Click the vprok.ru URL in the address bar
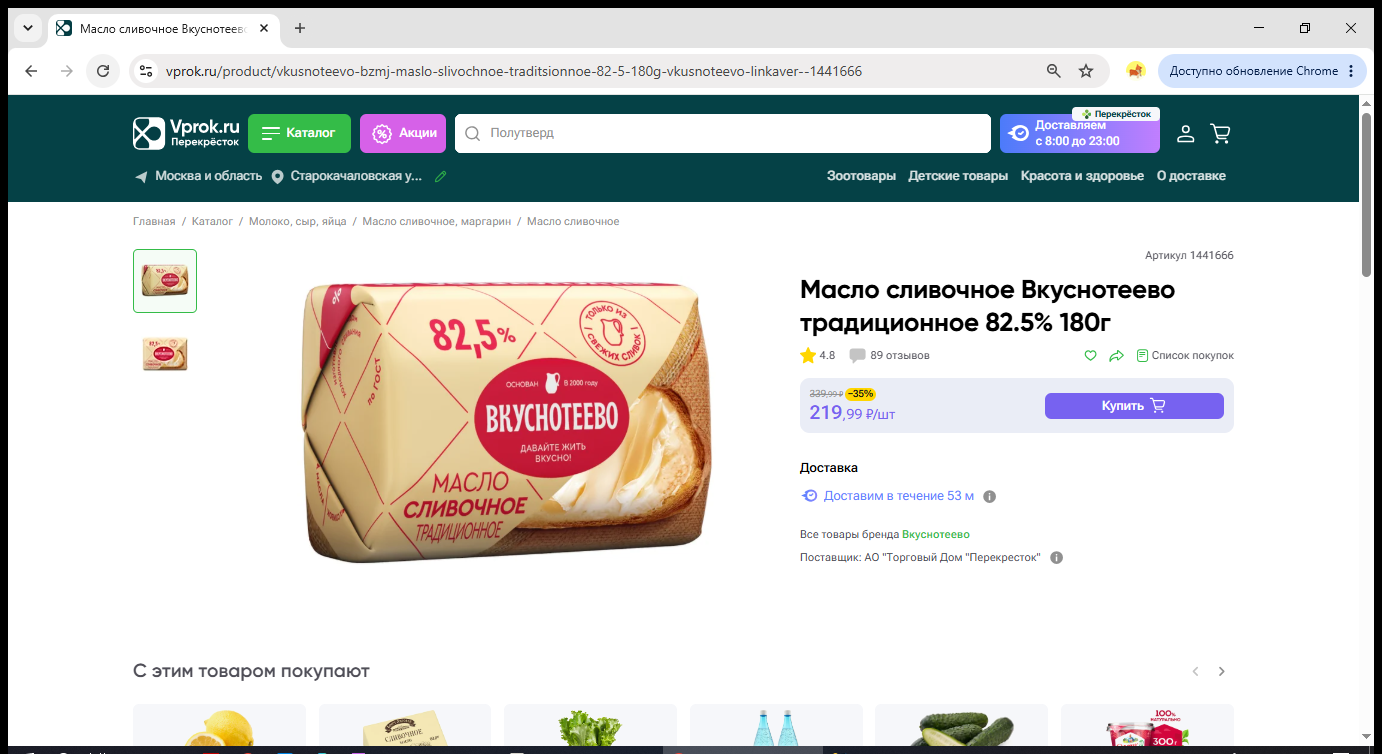Image resolution: width=1382 pixels, height=754 pixels. 513,71
